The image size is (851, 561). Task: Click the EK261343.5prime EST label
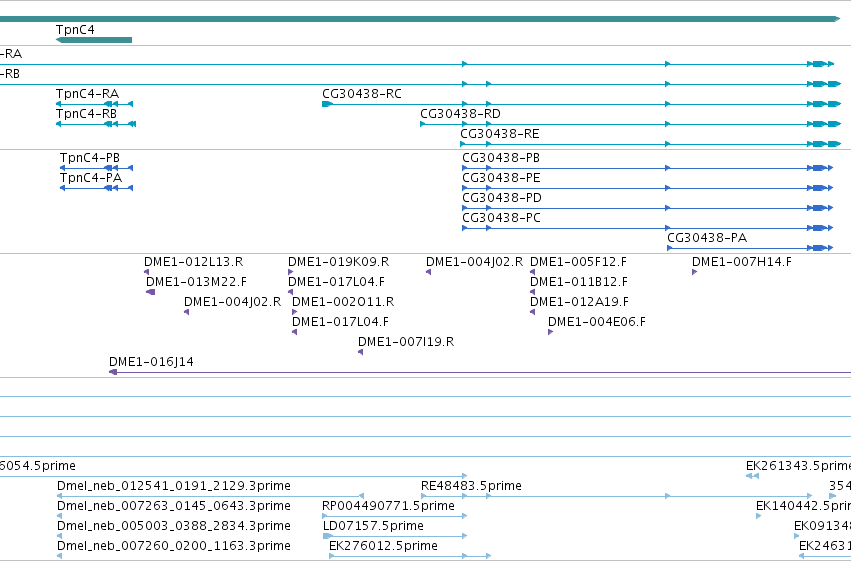pos(798,466)
